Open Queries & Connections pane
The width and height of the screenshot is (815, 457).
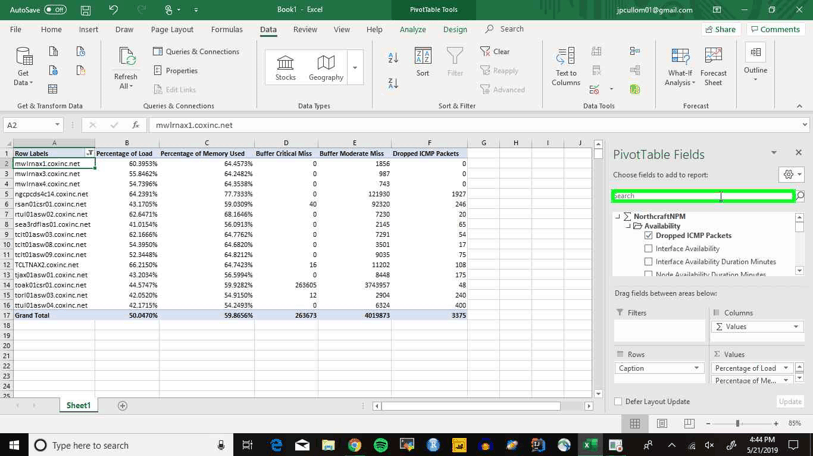[196, 51]
